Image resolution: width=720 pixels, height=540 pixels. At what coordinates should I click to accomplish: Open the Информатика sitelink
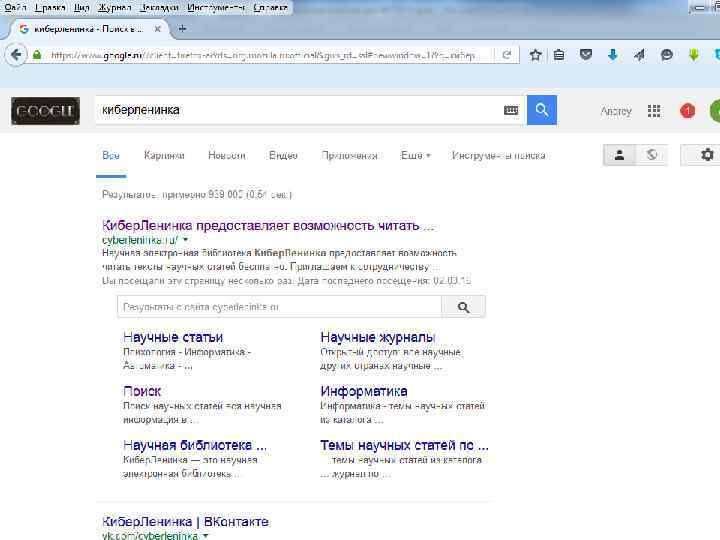coord(364,391)
